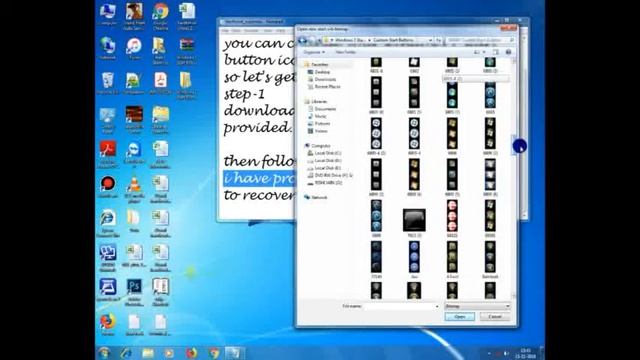Select DVD RW Drive in navigation pane

coord(333,175)
